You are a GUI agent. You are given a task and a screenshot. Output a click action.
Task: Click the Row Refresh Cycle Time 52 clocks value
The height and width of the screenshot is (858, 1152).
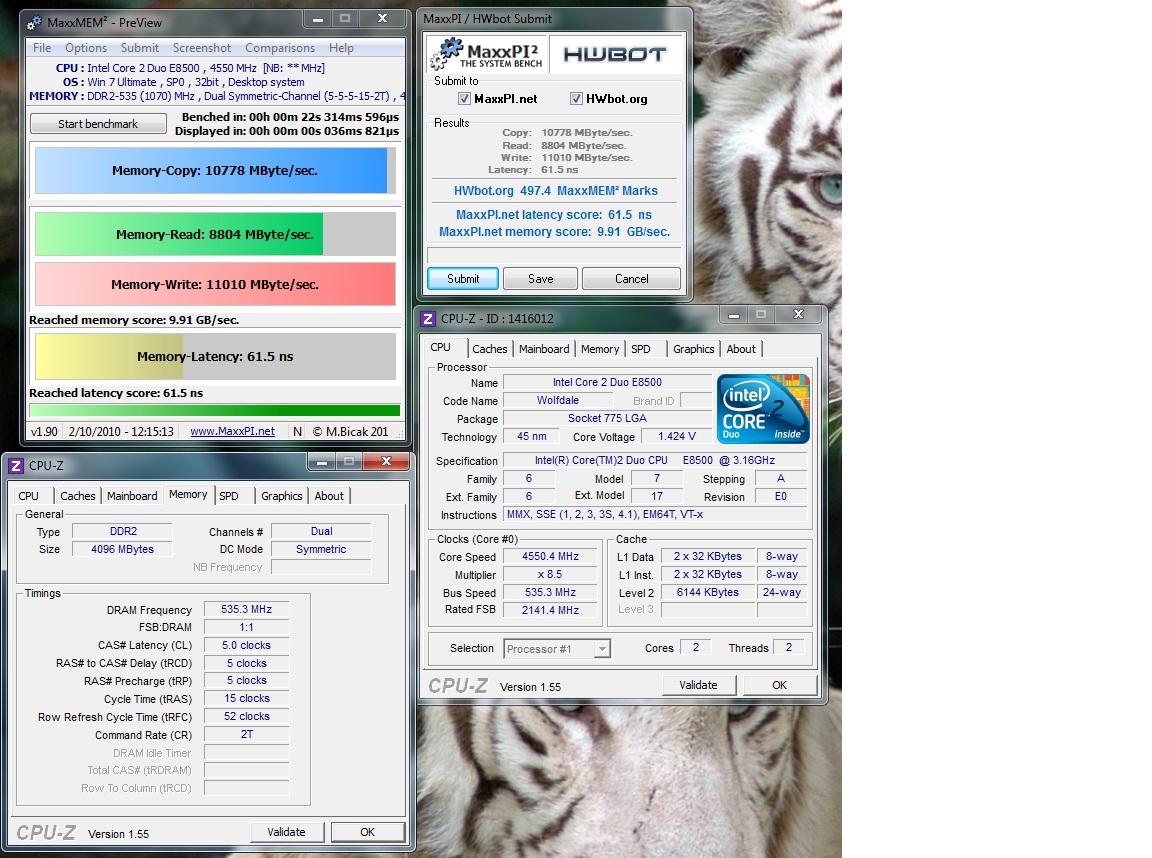click(246, 716)
